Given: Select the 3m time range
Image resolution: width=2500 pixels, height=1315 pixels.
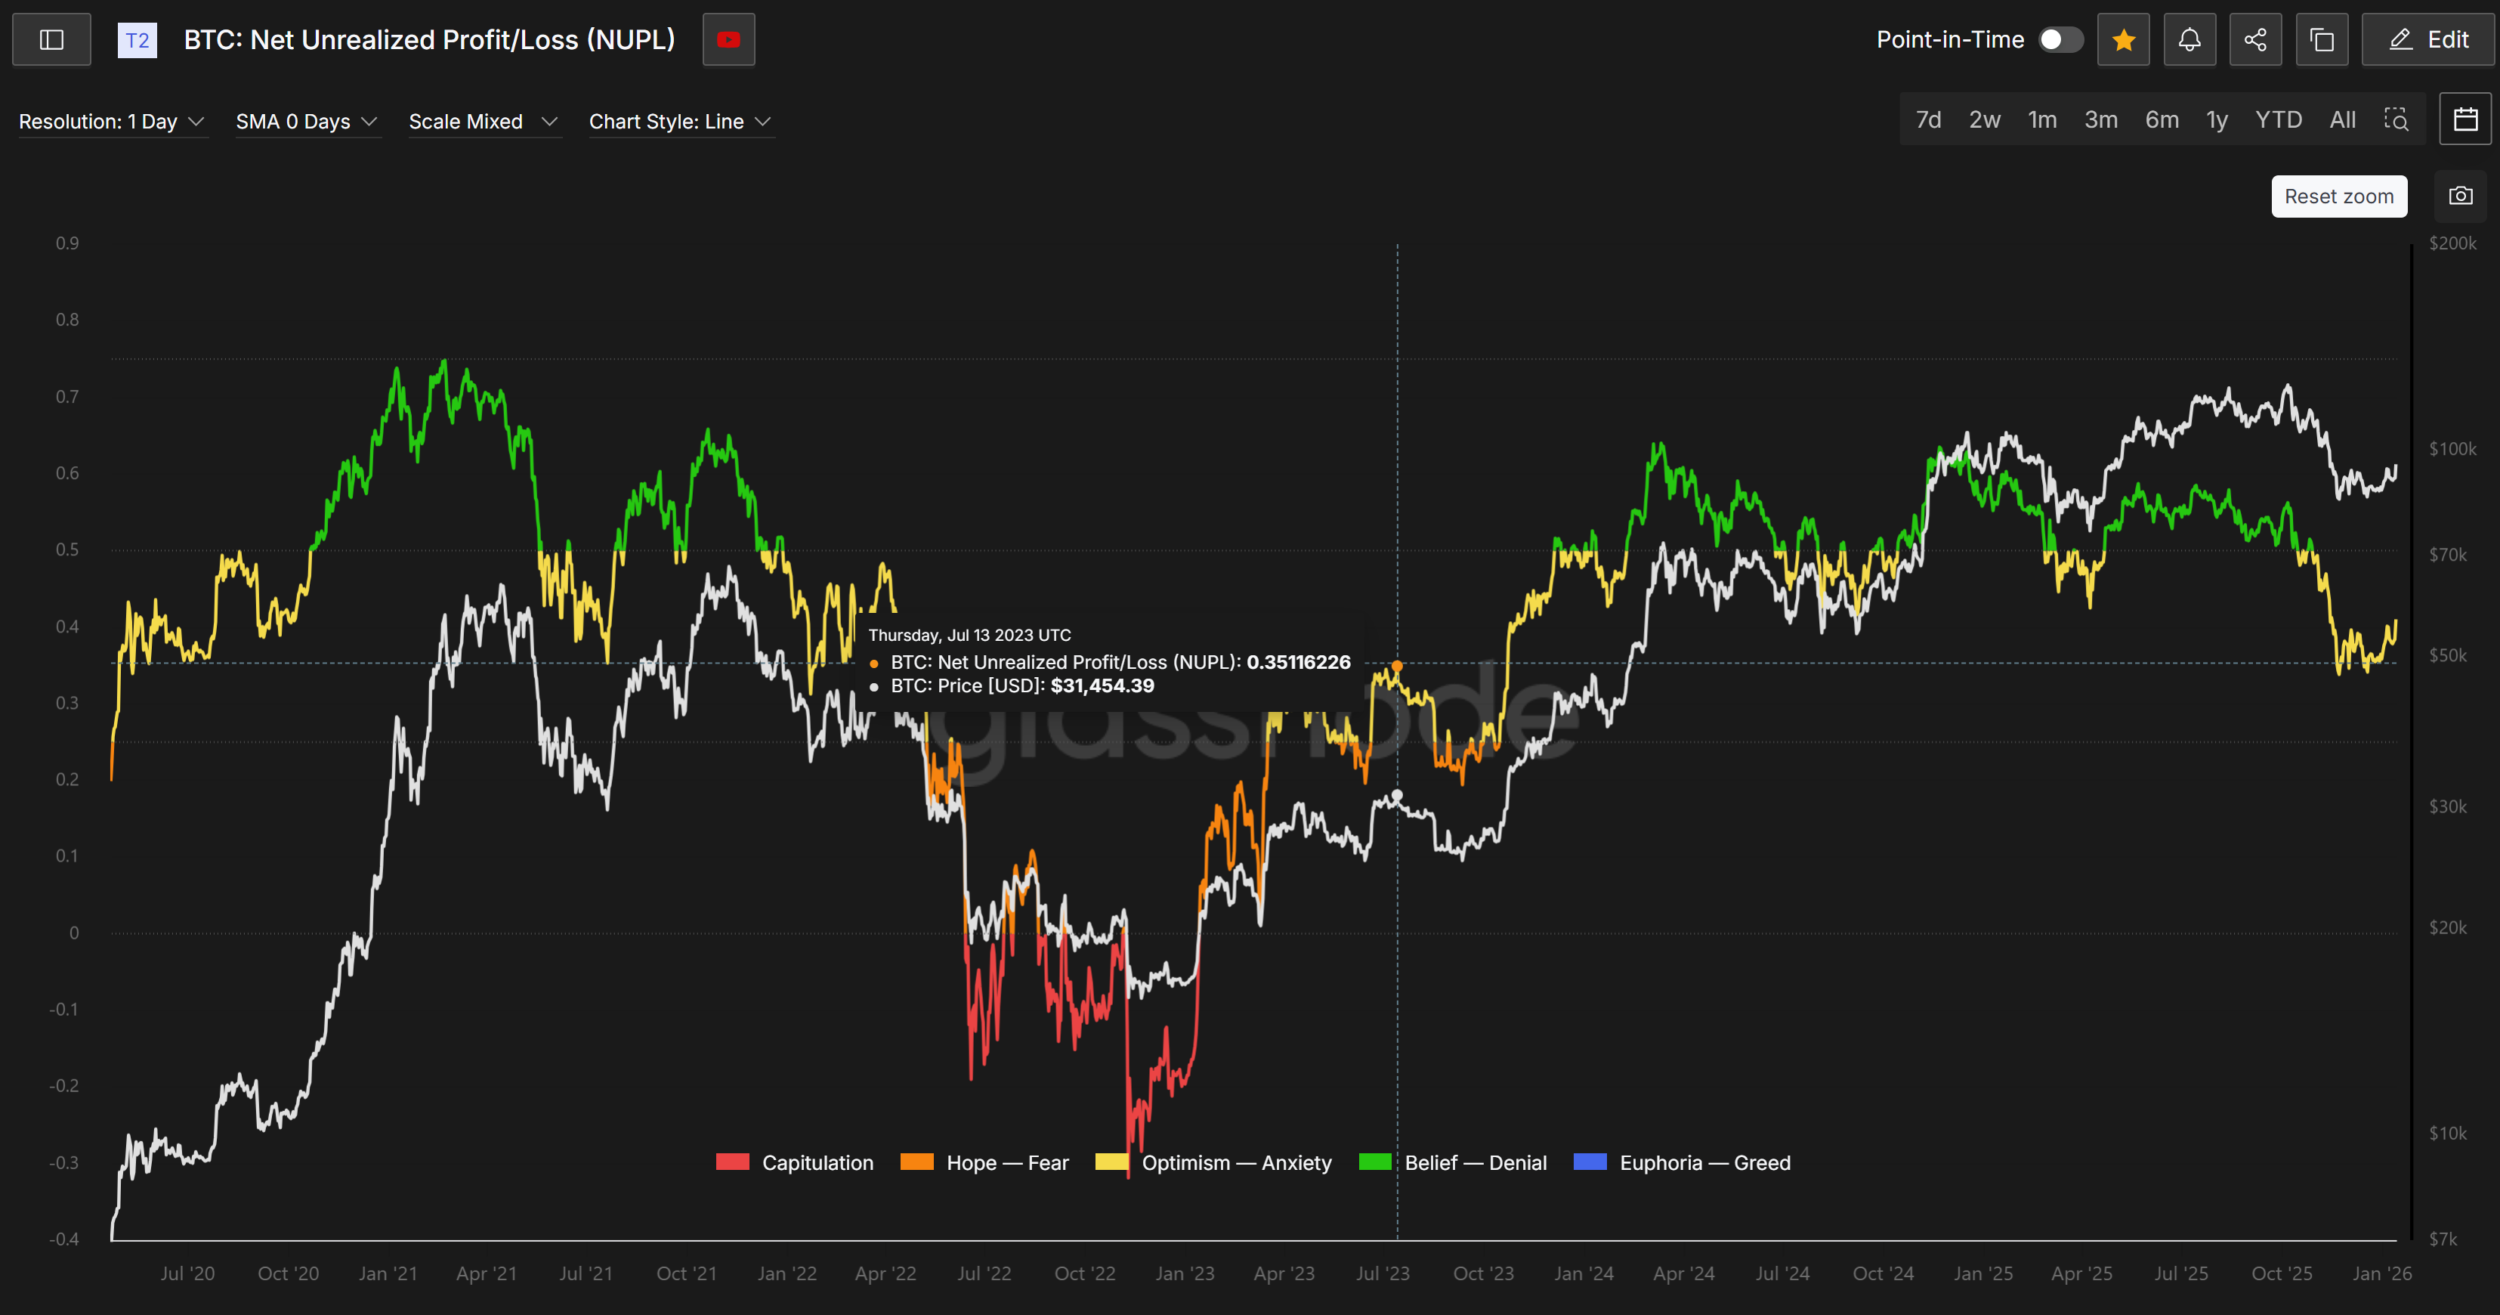Looking at the screenshot, I should tap(2100, 120).
